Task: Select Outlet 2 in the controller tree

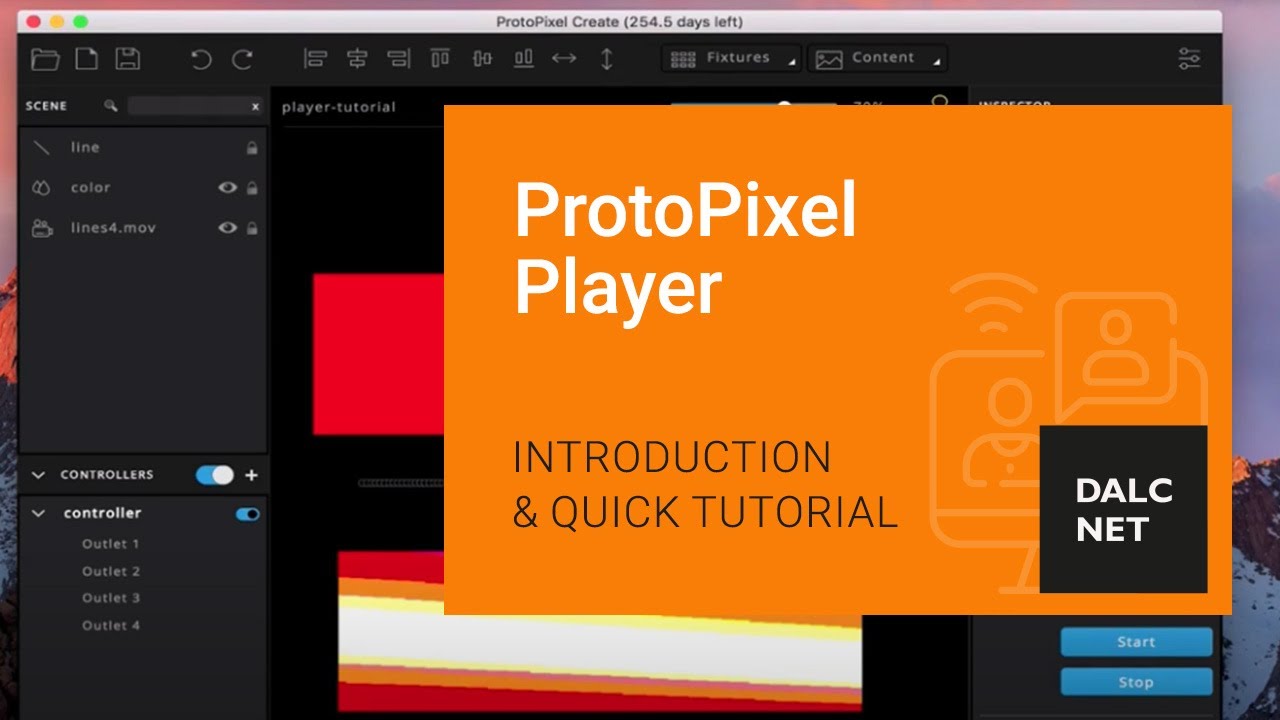Action: pos(111,572)
